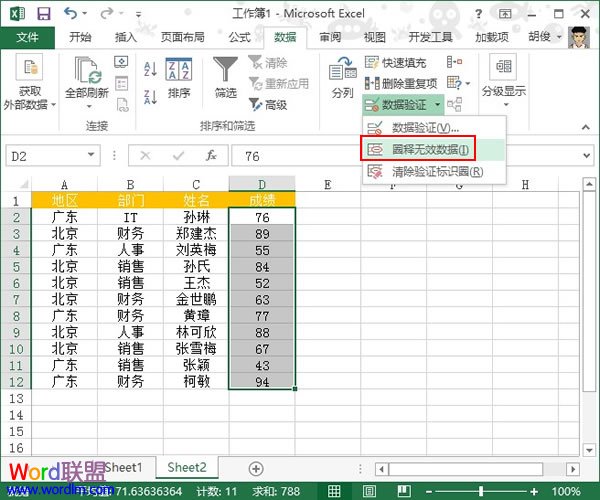Select the Select All corner triangle
The width and height of the screenshot is (600, 500).
click(24, 184)
